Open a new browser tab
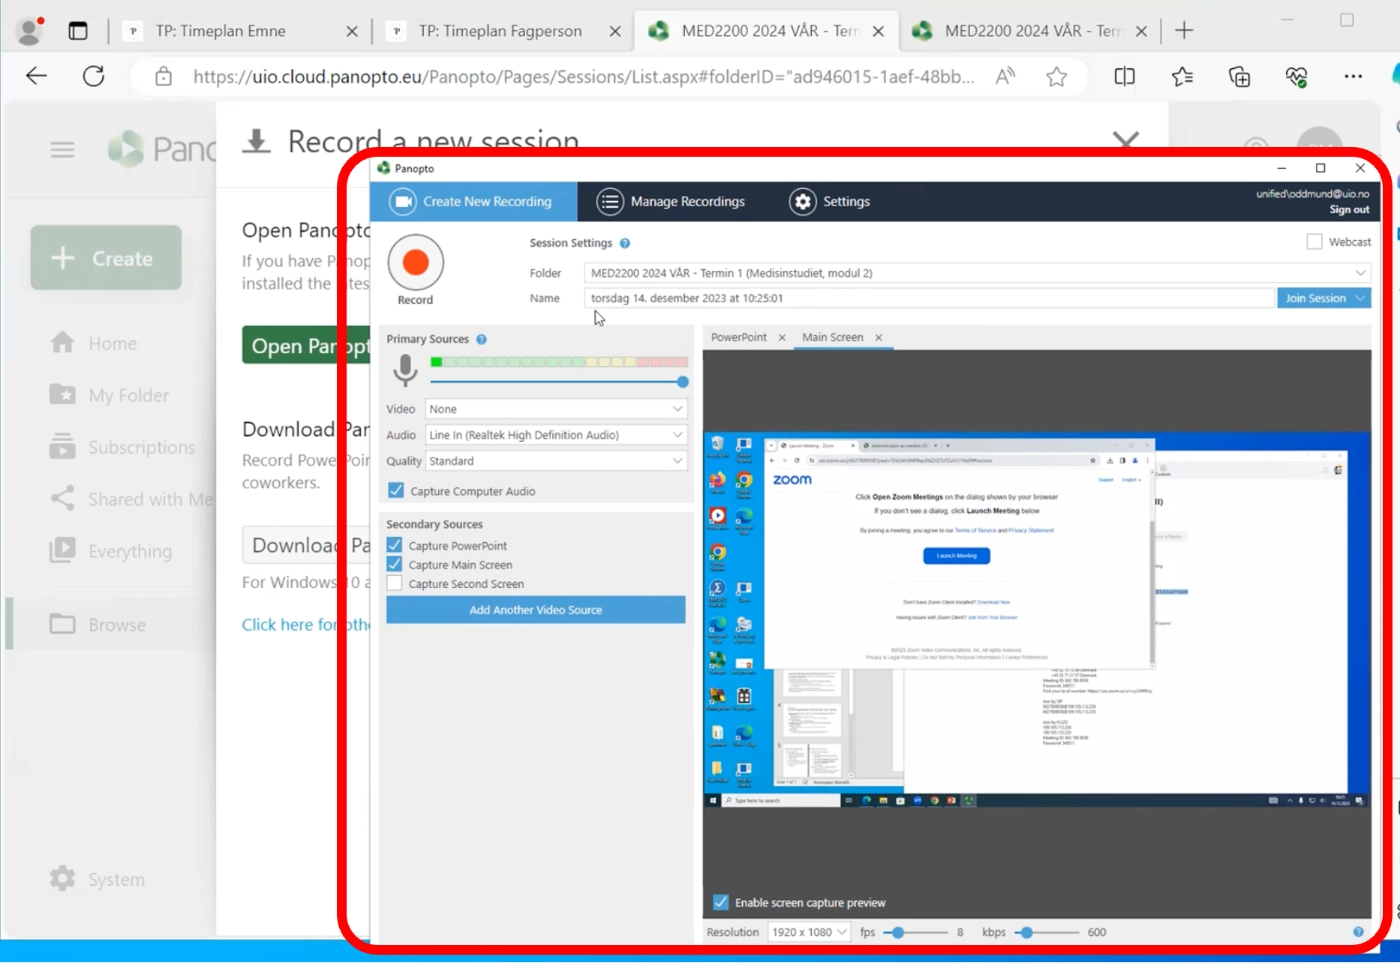 [x=1184, y=31]
